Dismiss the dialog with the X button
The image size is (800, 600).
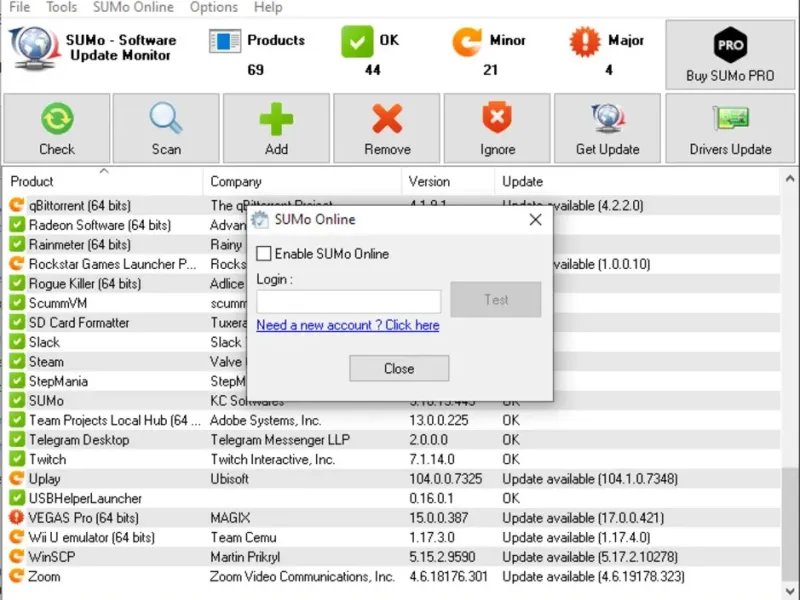point(535,220)
